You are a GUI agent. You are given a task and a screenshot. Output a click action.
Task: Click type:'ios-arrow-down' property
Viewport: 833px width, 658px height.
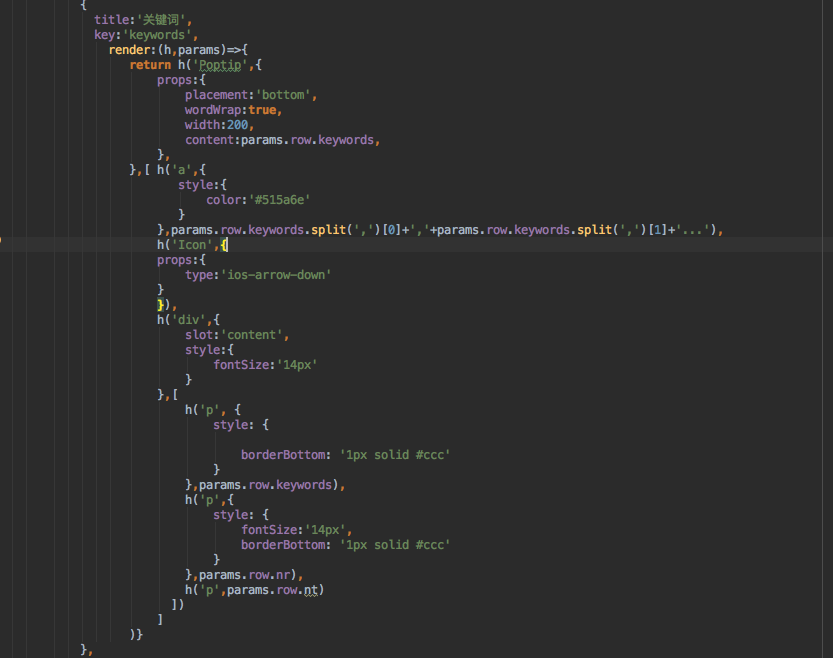(258, 275)
